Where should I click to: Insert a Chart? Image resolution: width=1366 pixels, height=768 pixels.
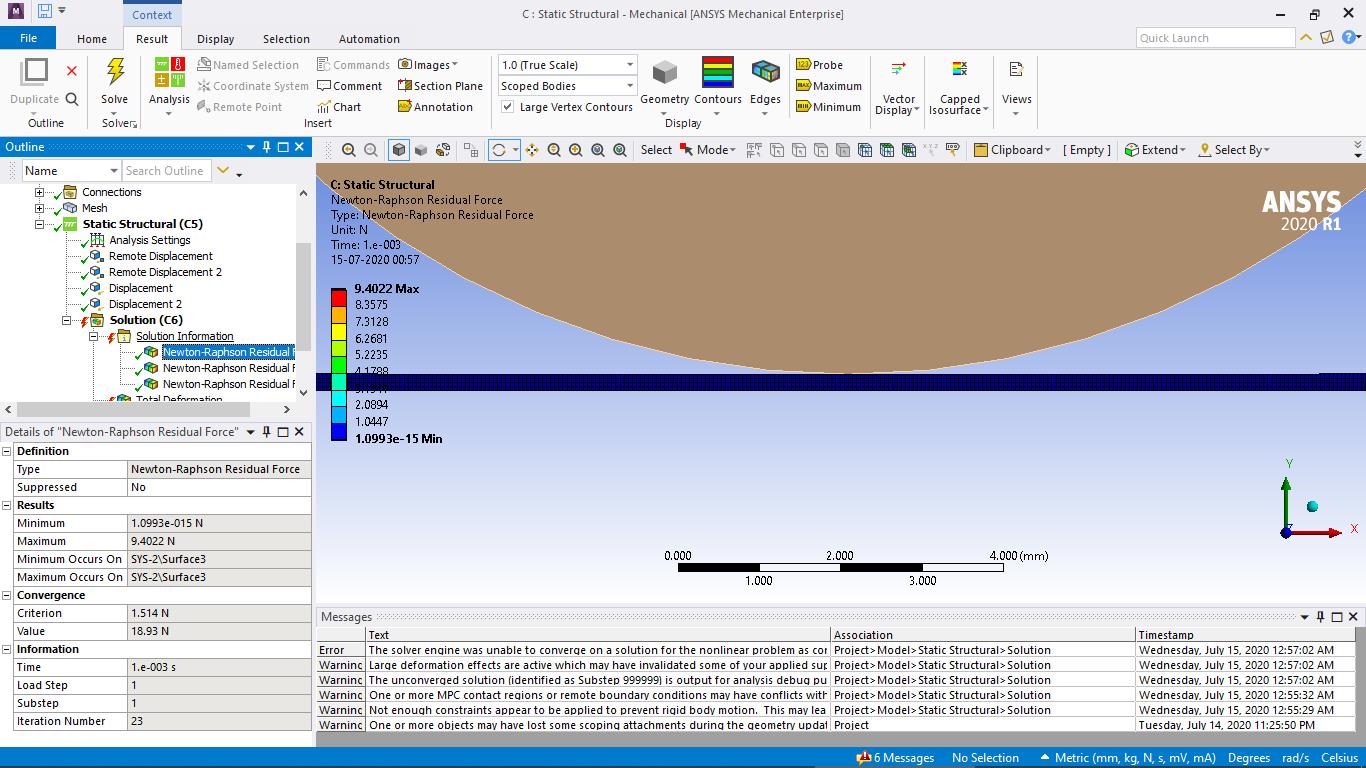tap(339, 107)
